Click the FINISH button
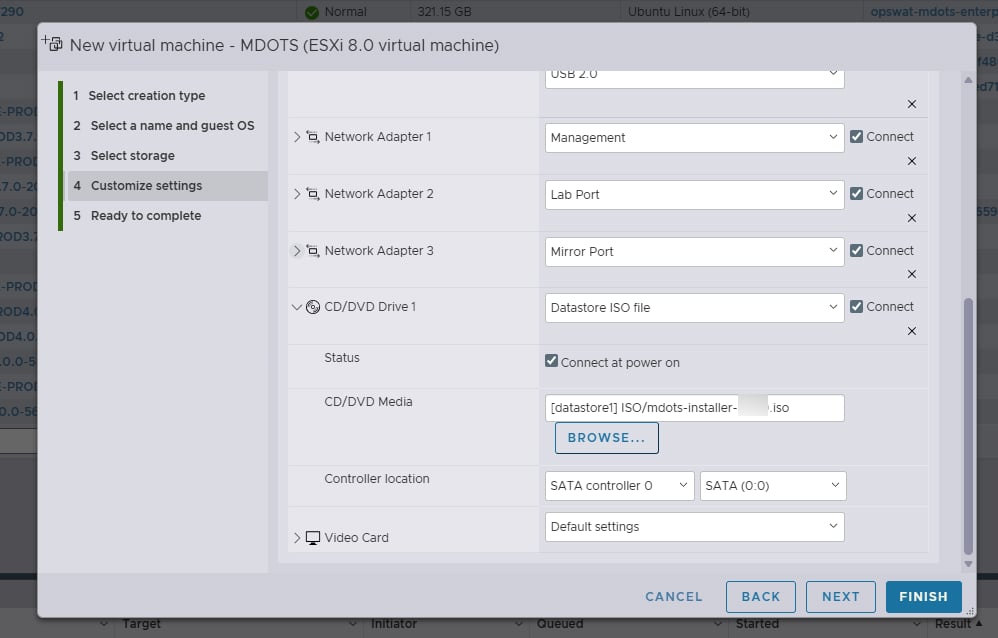This screenshot has width=998, height=638. pyautogui.click(x=924, y=597)
